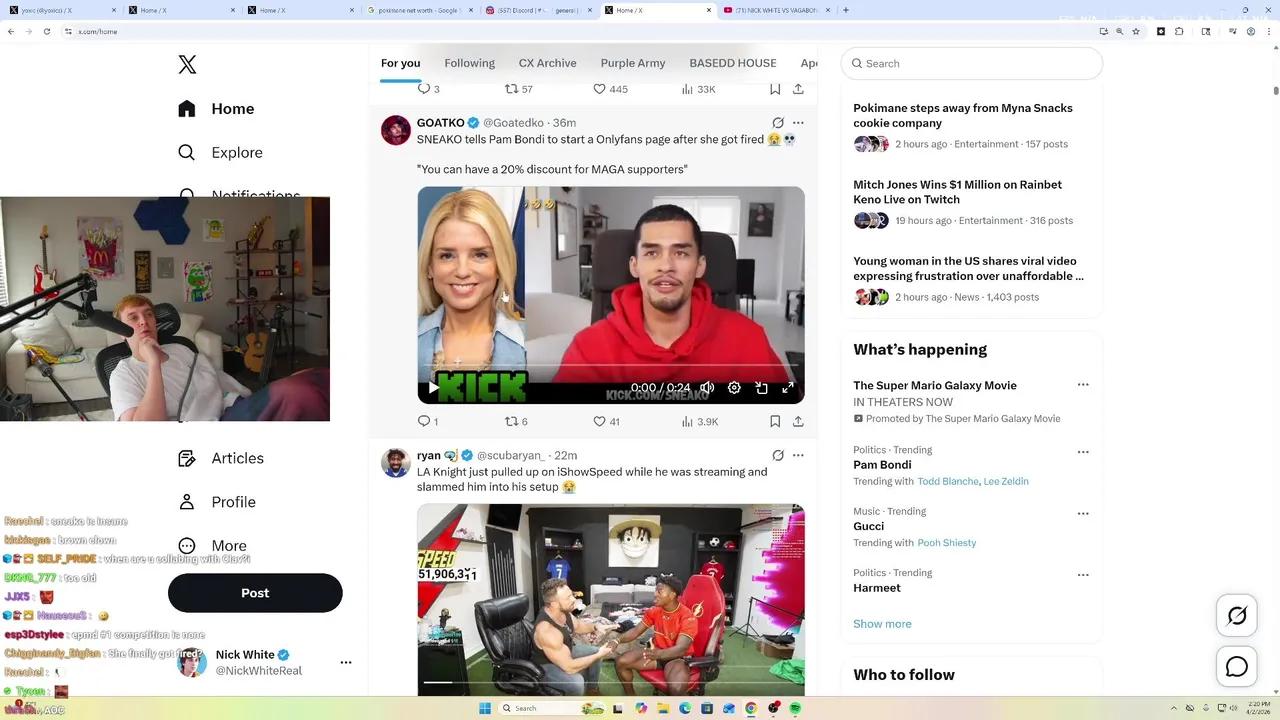Screen dimensions: 1280x720
Task: Open the NICK WHITE VS VAGABOND browser tab
Action: [777, 10]
